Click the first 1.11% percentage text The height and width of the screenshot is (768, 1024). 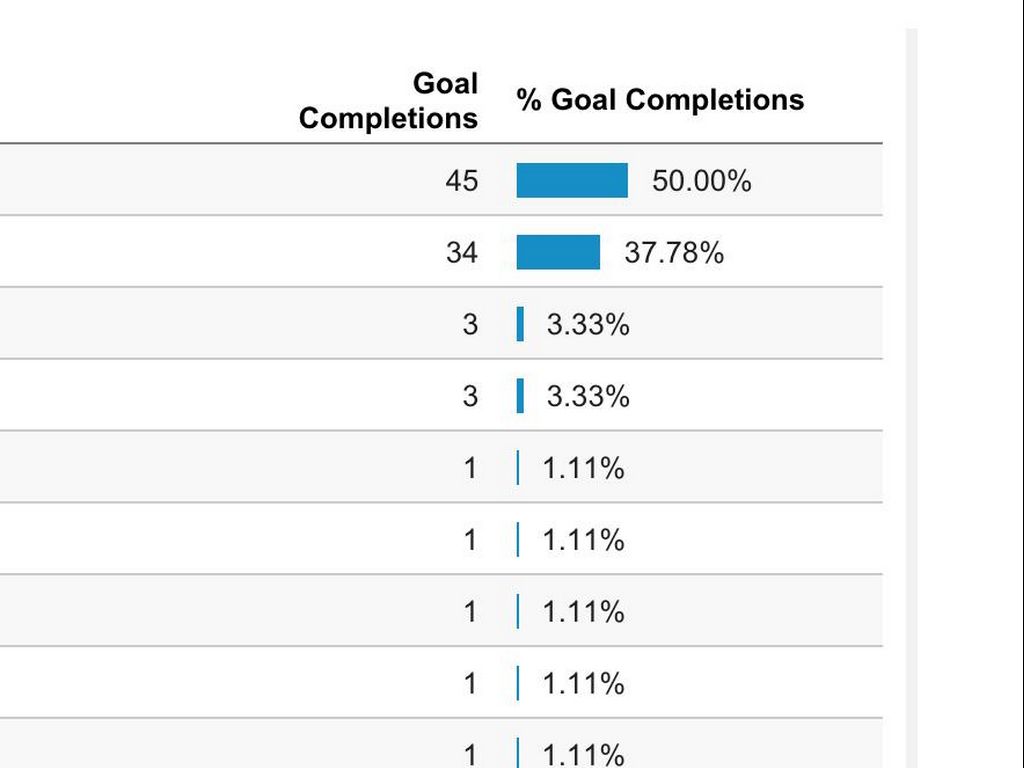click(584, 468)
